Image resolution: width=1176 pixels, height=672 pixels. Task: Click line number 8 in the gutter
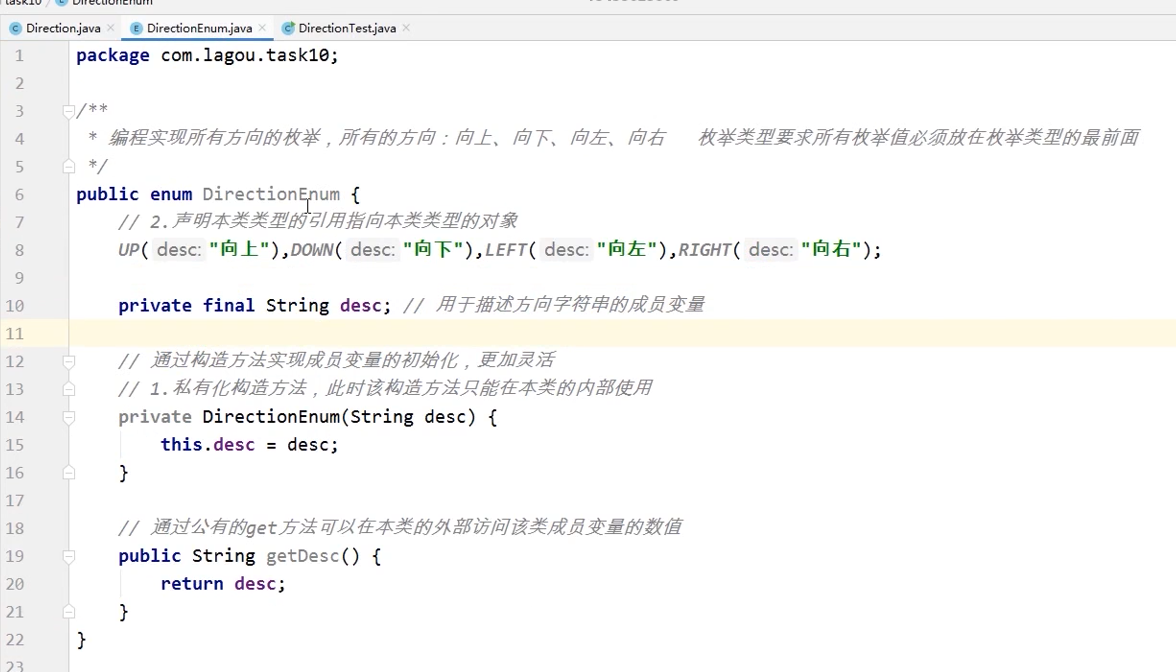(19, 250)
